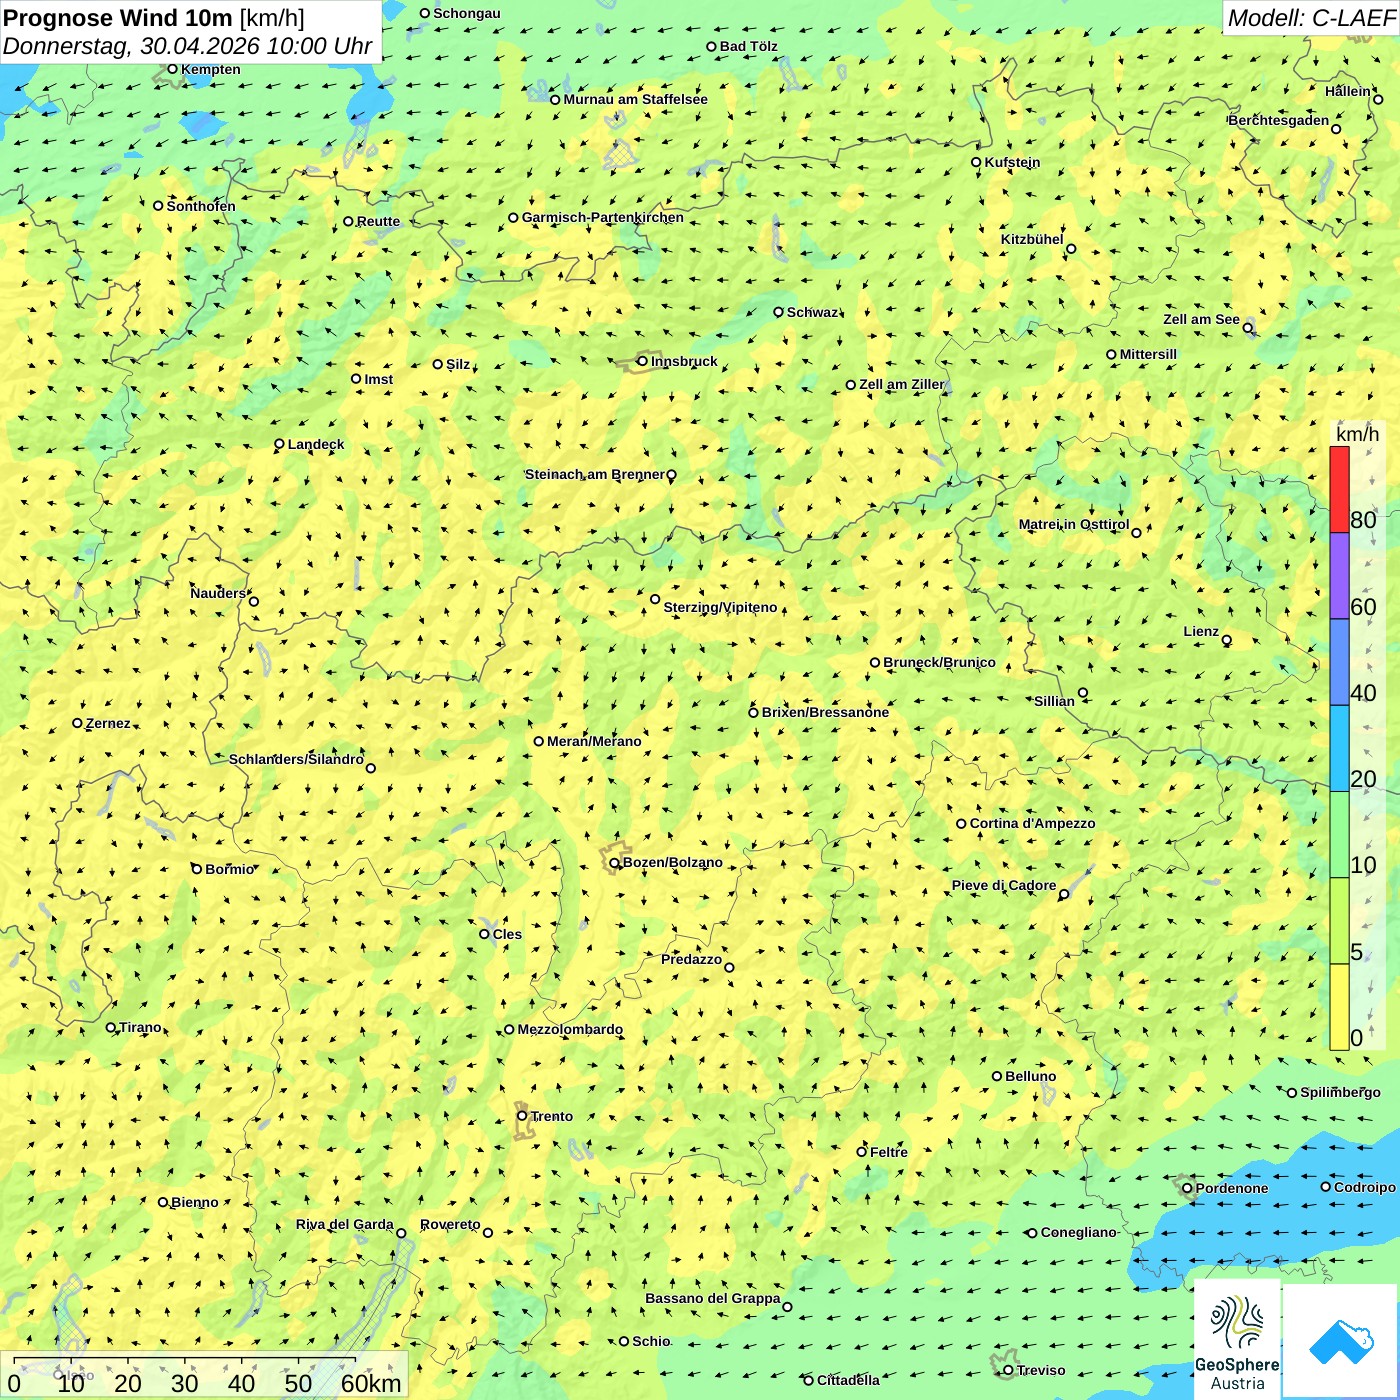Click the 'Treviso' label
The width and height of the screenshot is (1400, 1400).
point(1041,1370)
